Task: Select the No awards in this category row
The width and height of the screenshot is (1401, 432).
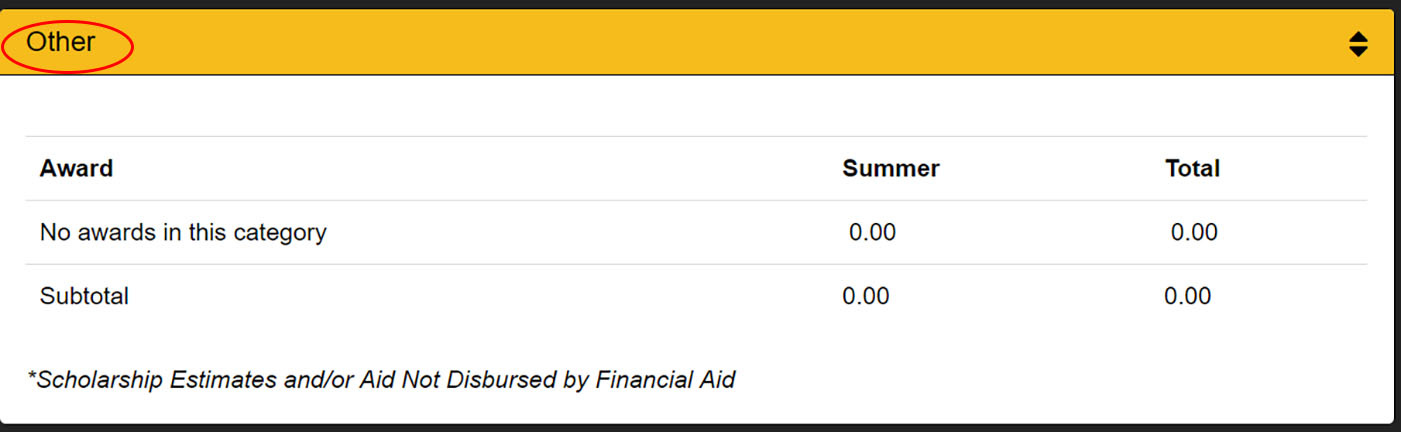Action: pyautogui.click(x=696, y=232)
